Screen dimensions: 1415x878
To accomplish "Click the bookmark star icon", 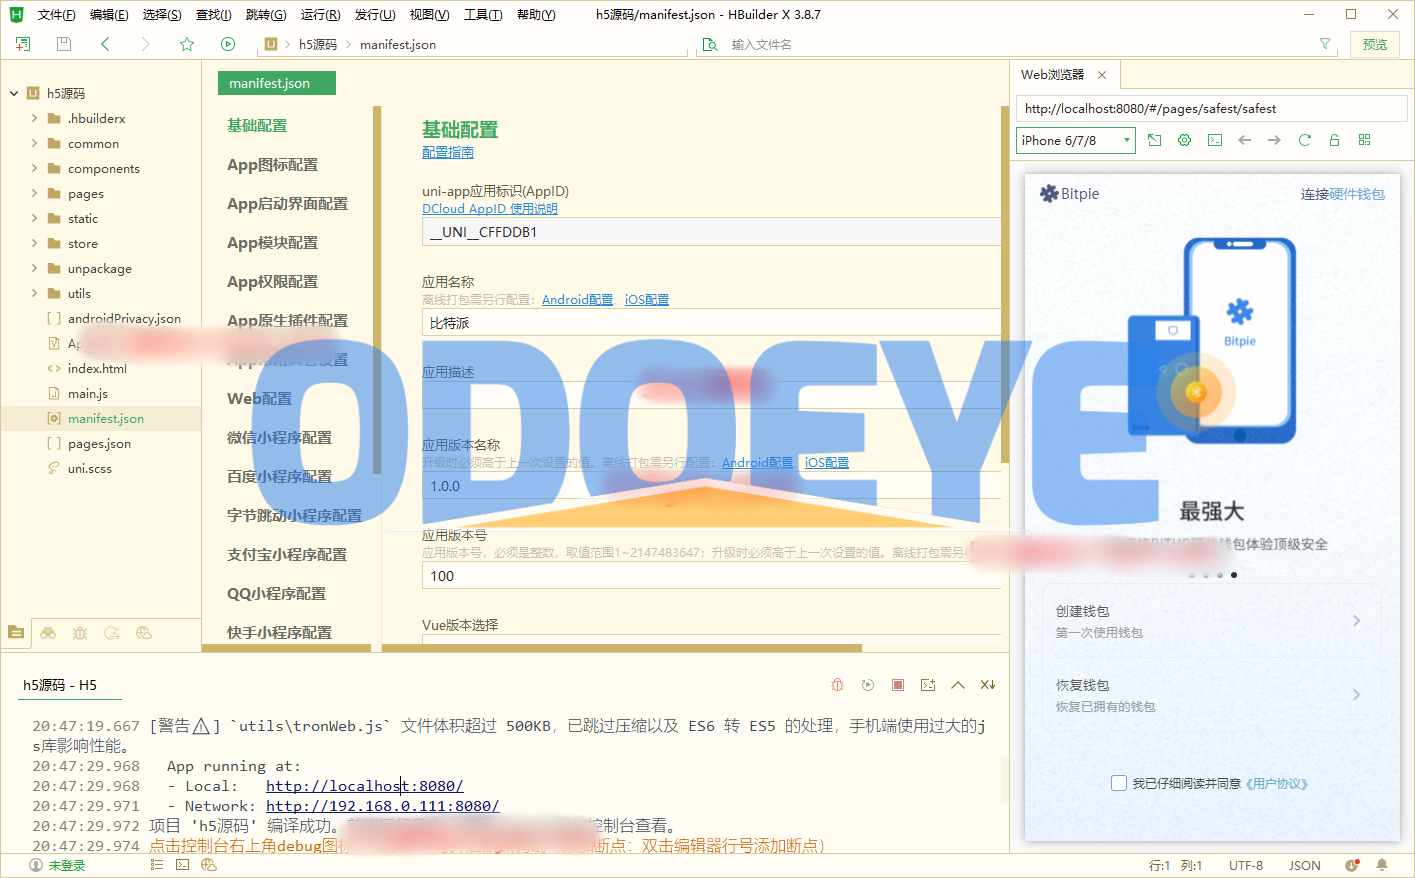I will pos(187,44).
